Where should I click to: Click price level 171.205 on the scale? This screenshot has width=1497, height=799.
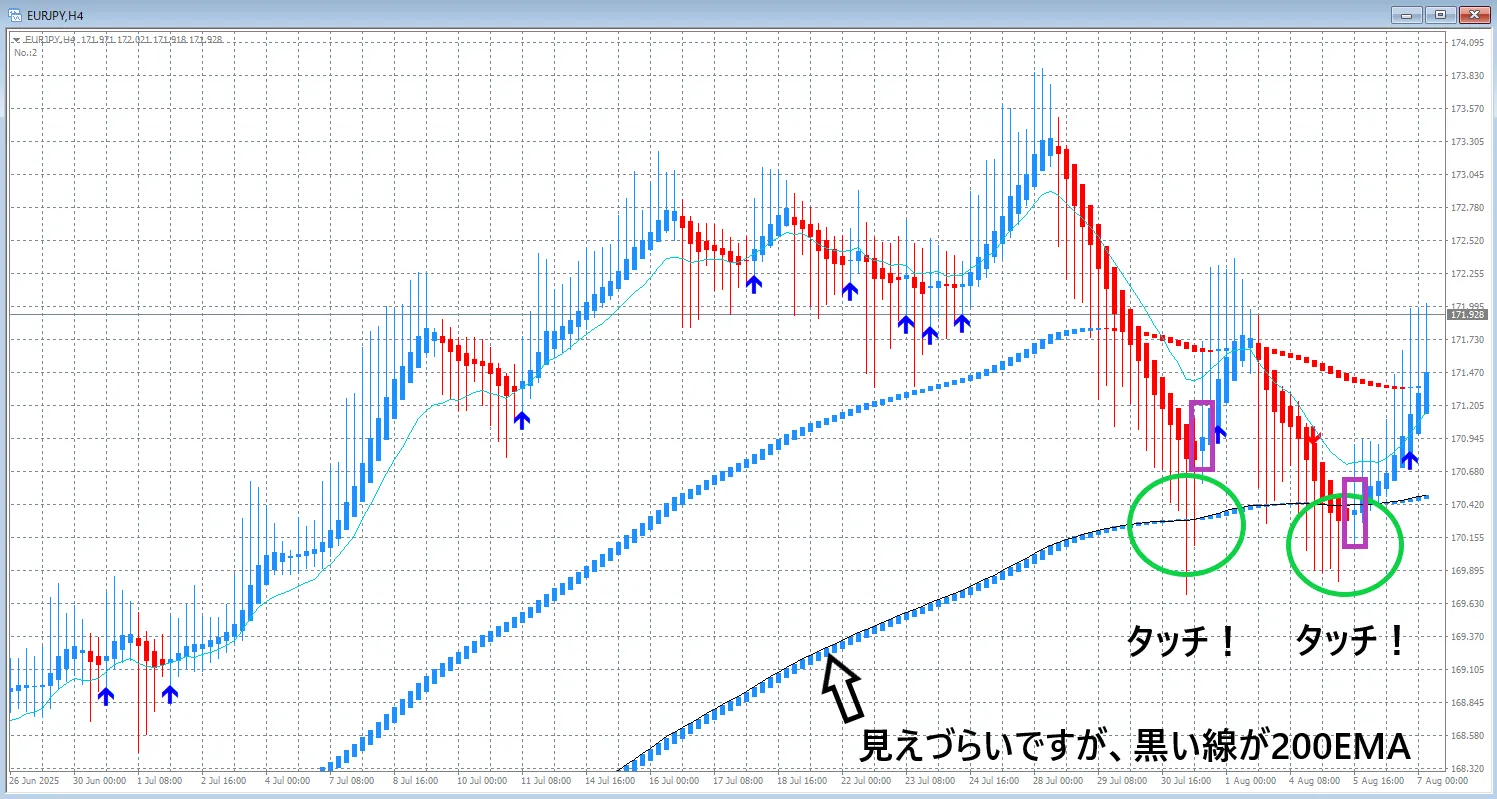(1467, 406)
